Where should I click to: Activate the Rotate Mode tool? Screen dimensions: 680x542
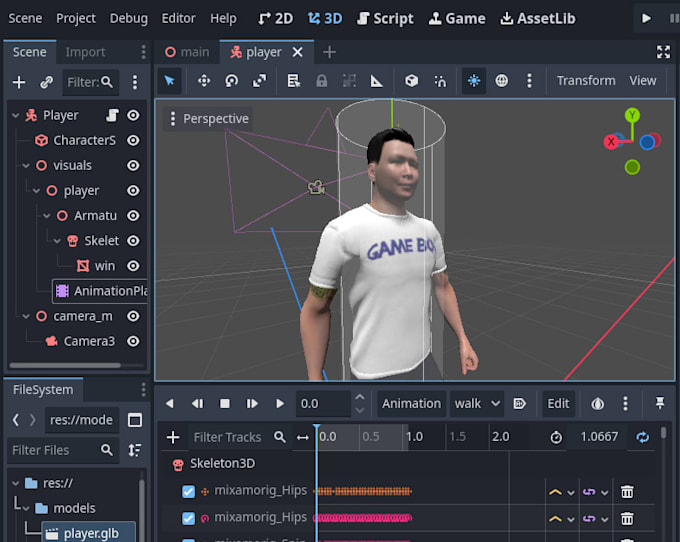232,81
